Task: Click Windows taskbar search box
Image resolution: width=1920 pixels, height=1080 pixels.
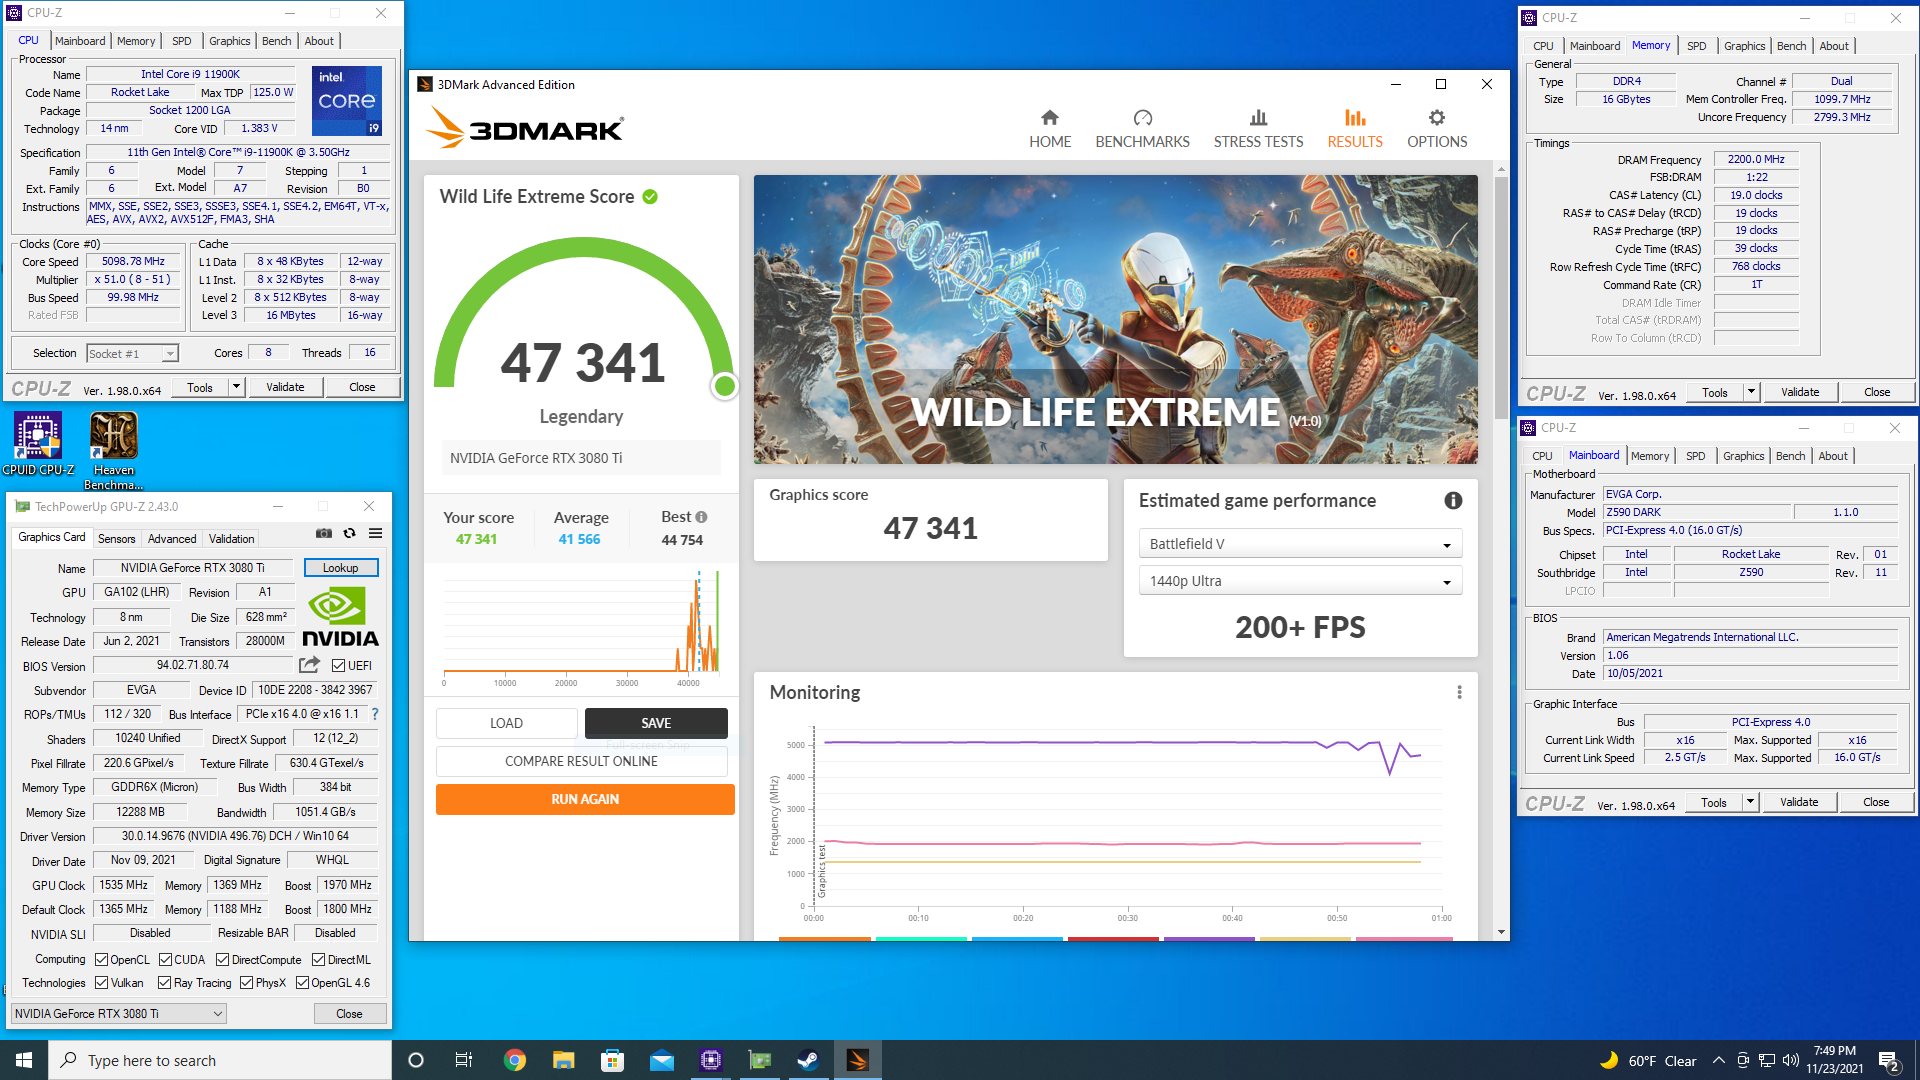Action: (x=220, y=1060)
